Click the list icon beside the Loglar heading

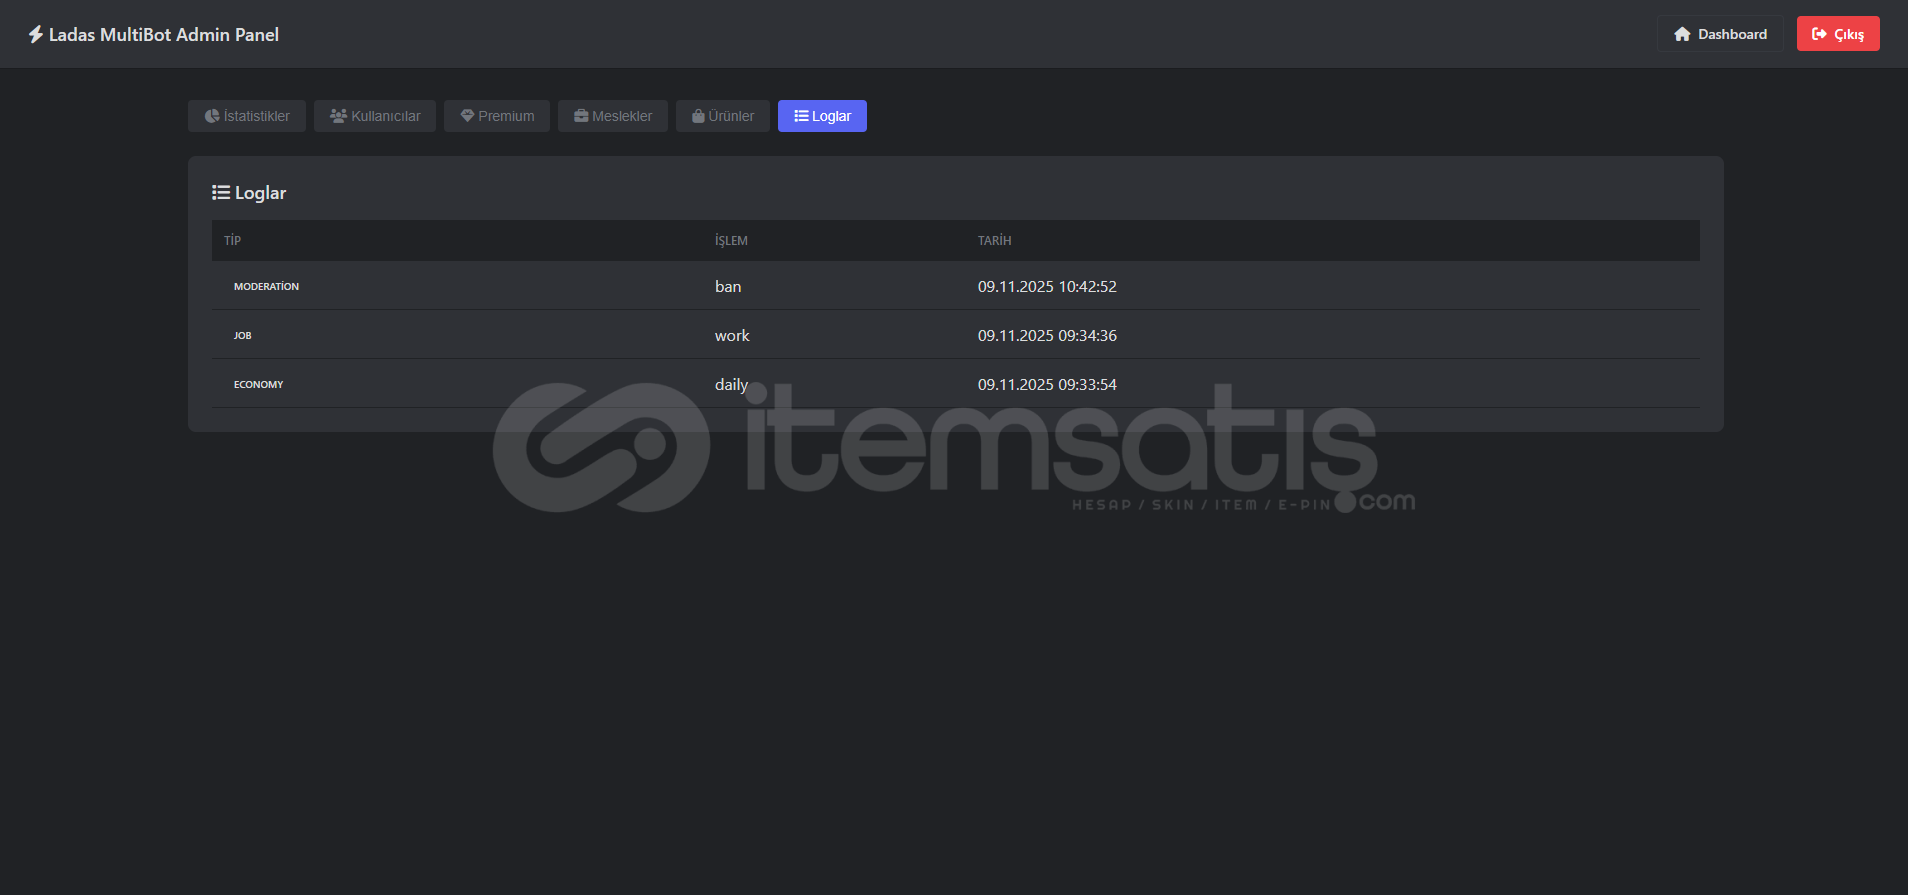pos(221,193)
